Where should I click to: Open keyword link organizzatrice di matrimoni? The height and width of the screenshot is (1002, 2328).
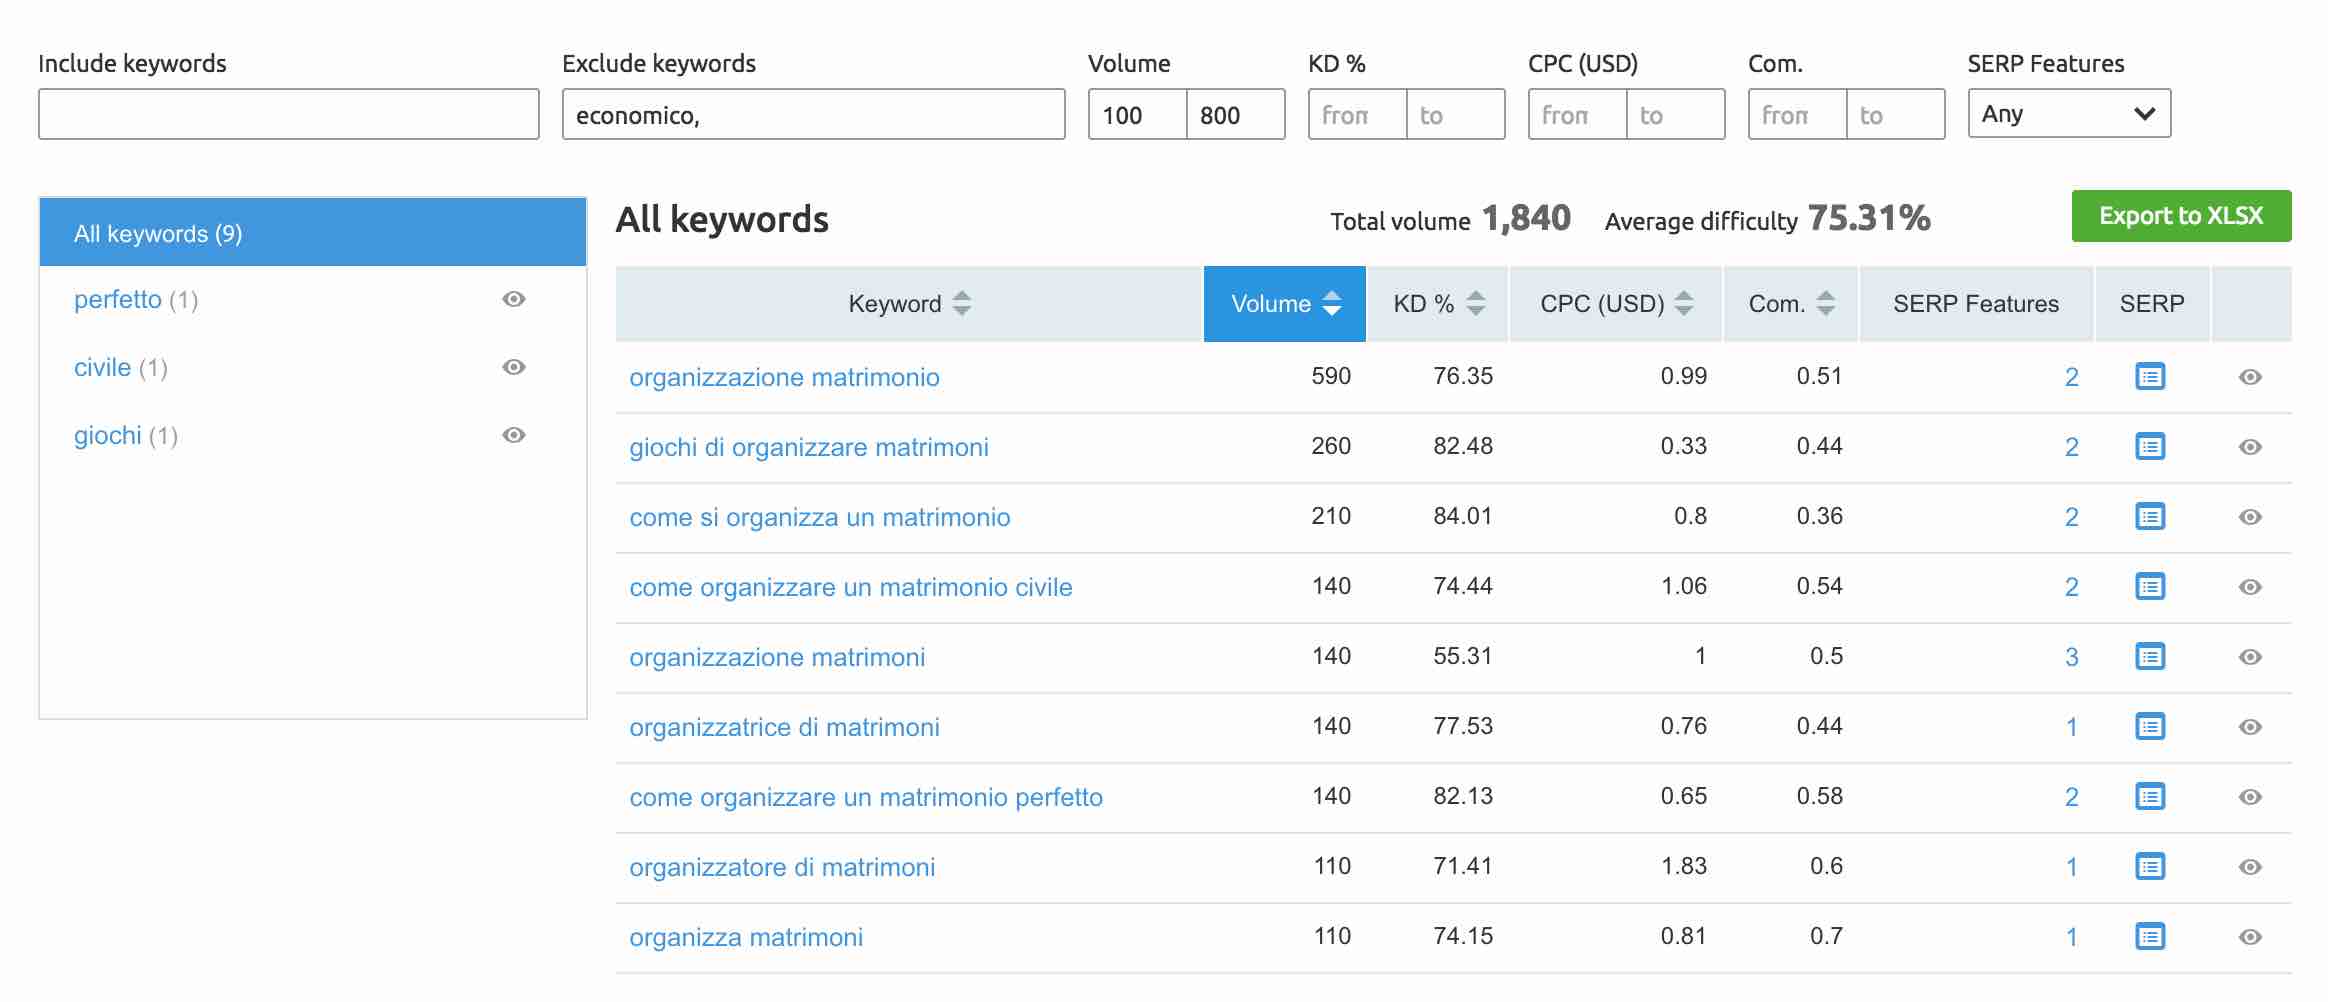(x=784, y=727)
